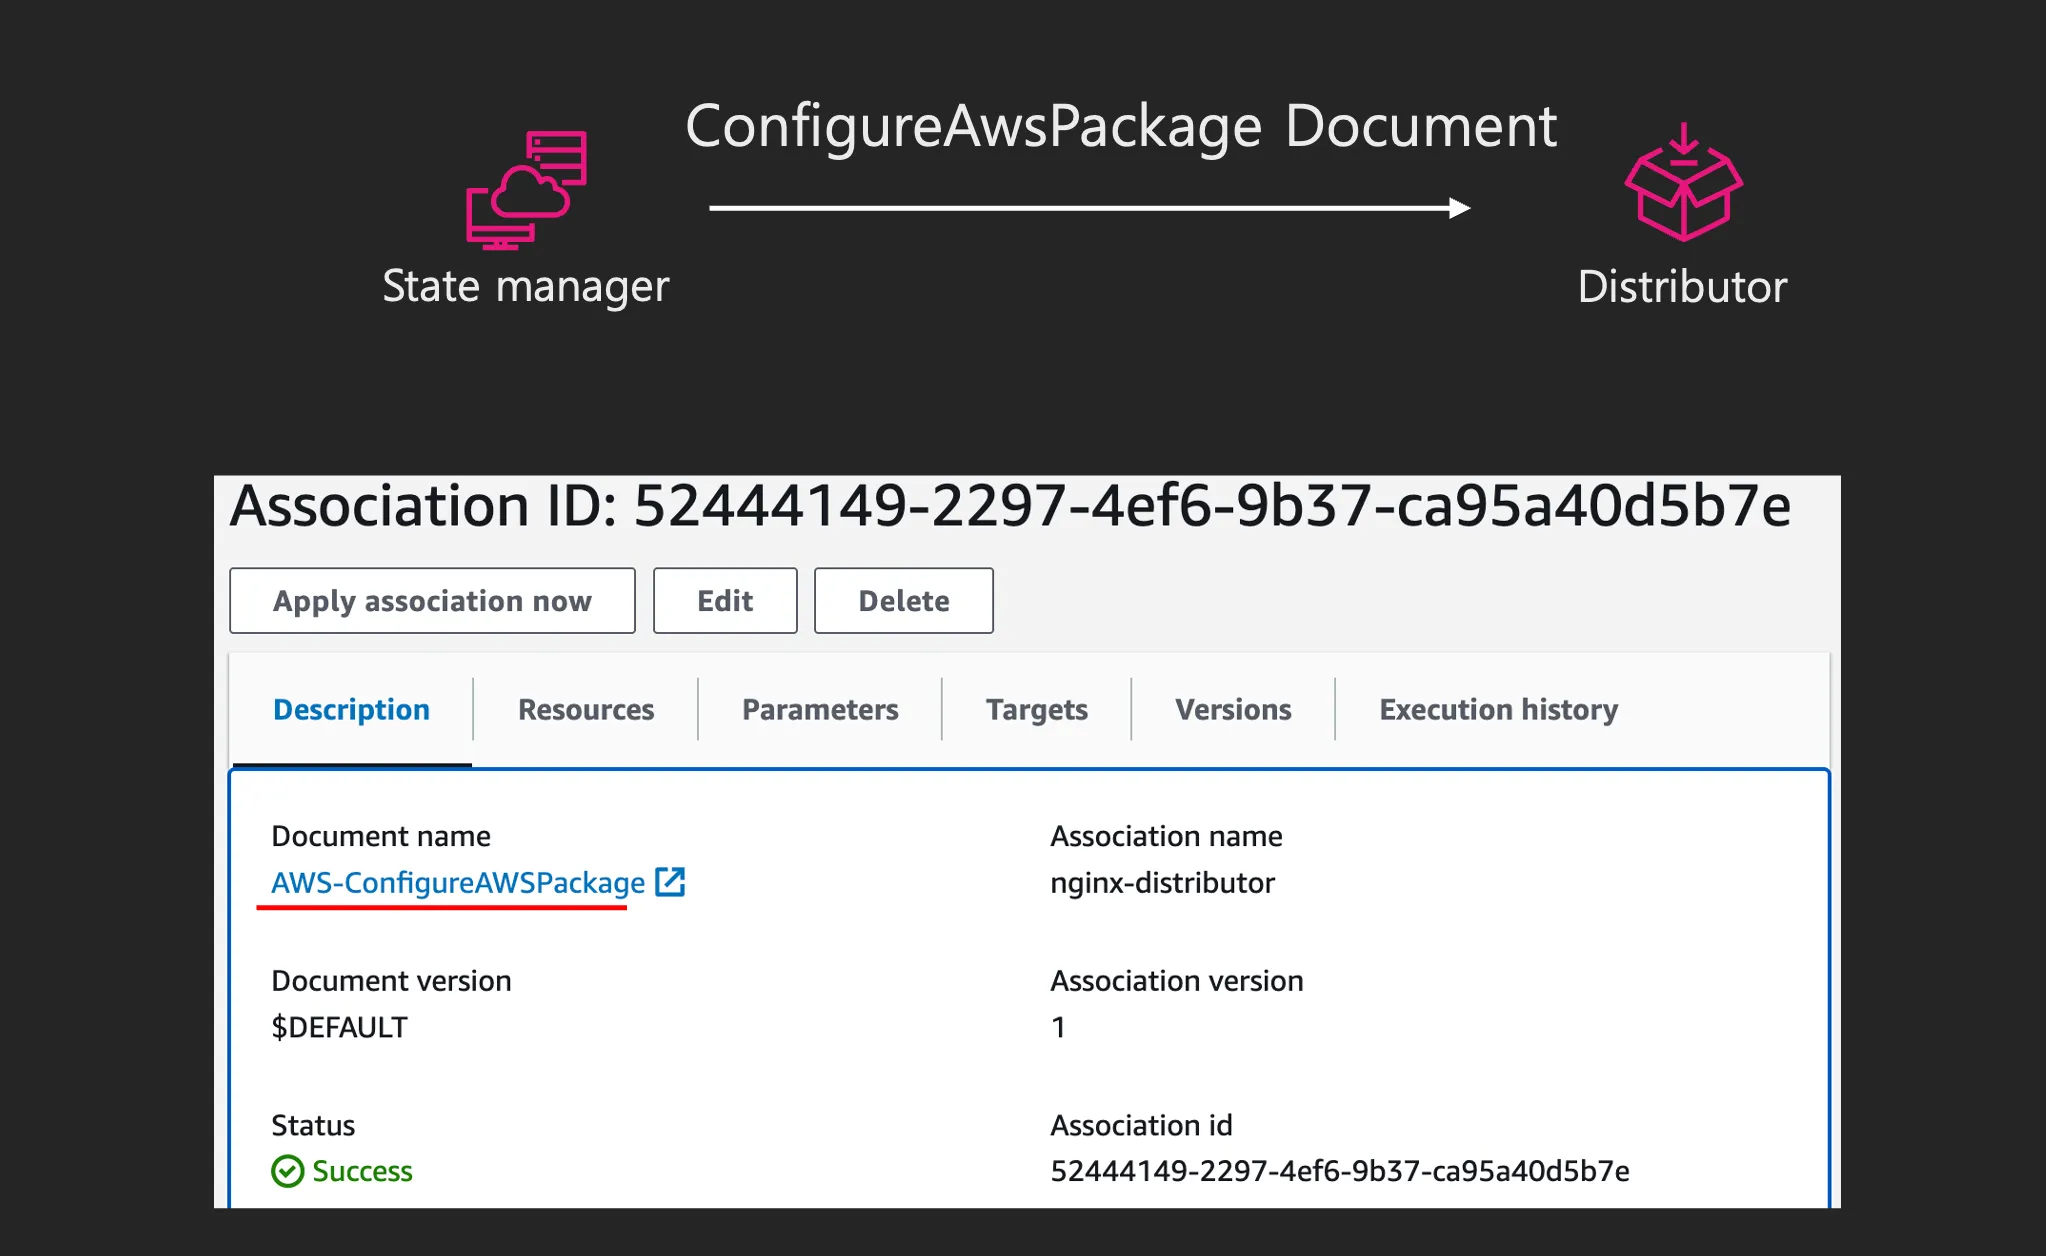Click the $DEFAULT document version value
The width and height of the screenshot is (2046, 1256).
(x=340, y=1027)
